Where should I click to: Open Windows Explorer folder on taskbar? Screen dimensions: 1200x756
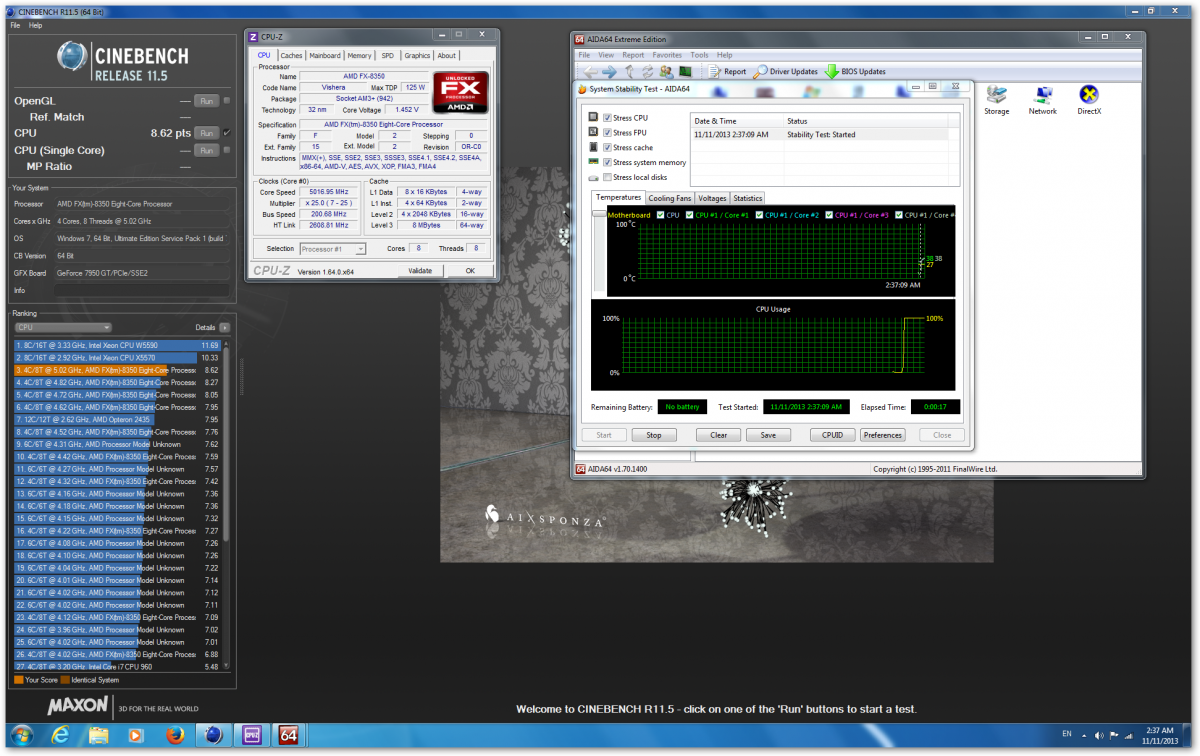point(98,736)
